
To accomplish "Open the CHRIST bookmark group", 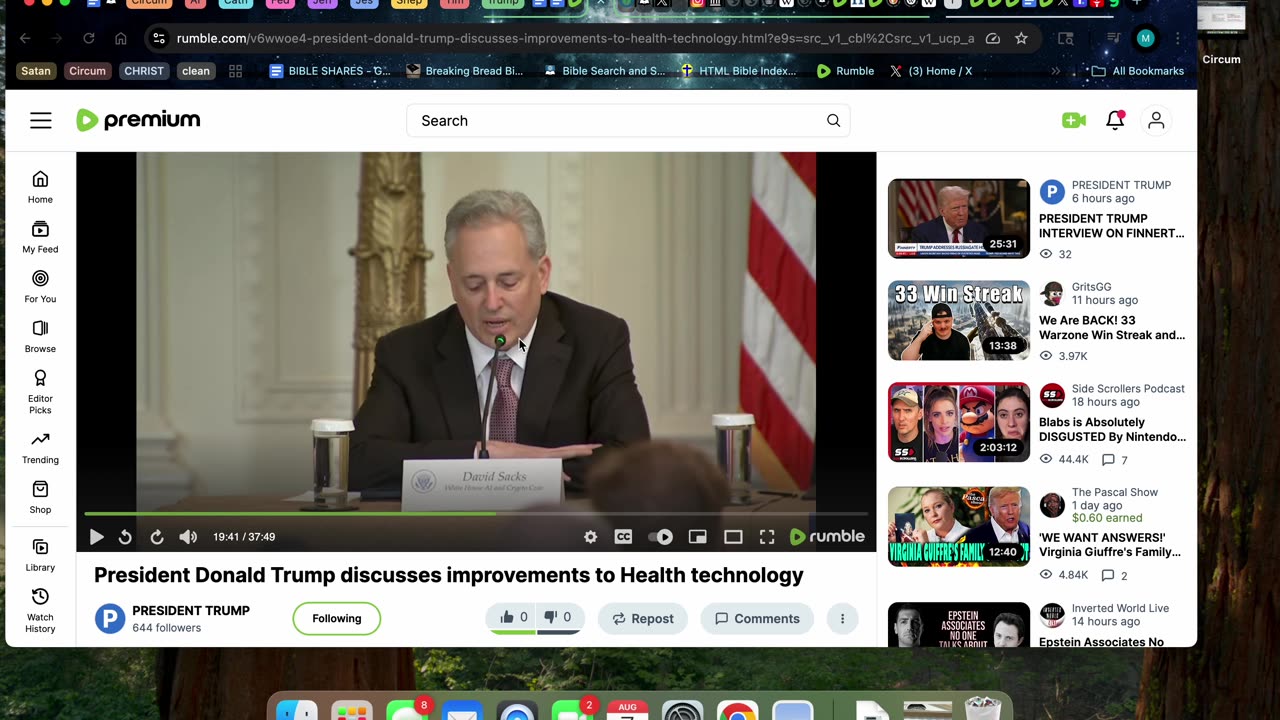I will [x=144, y=71].
